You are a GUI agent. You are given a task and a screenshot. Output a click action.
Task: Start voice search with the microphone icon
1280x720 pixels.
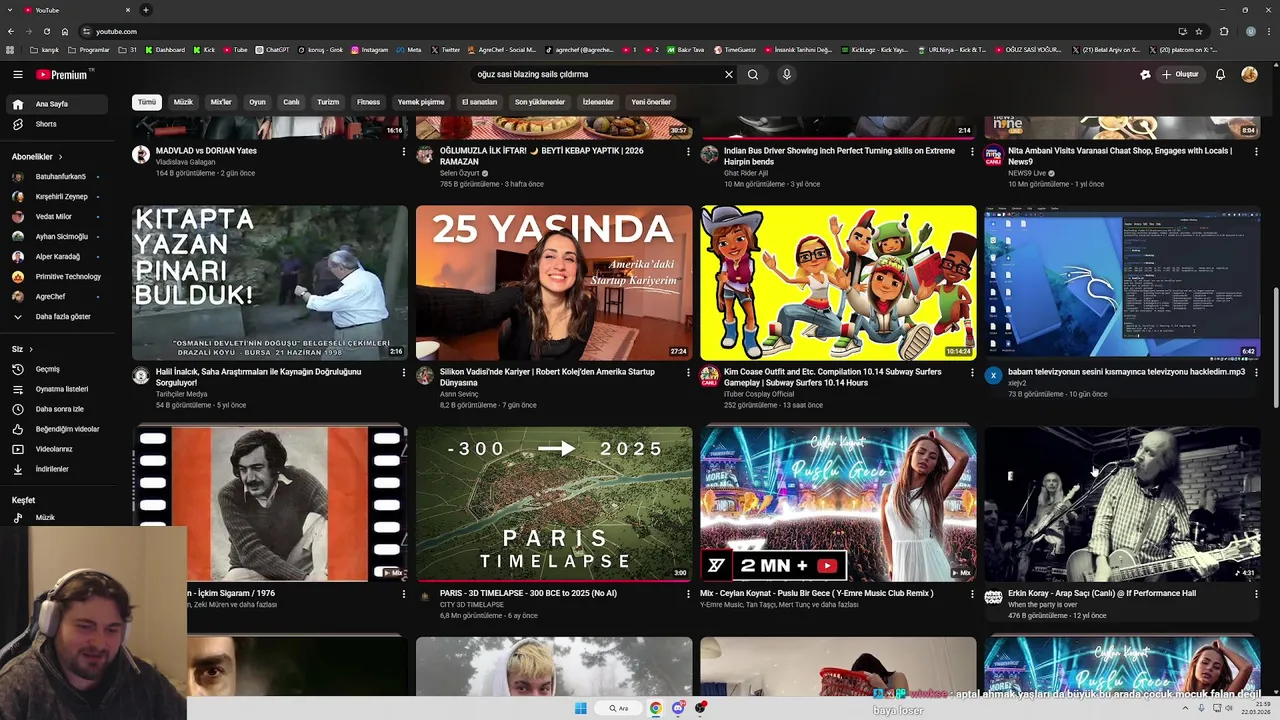787,74
